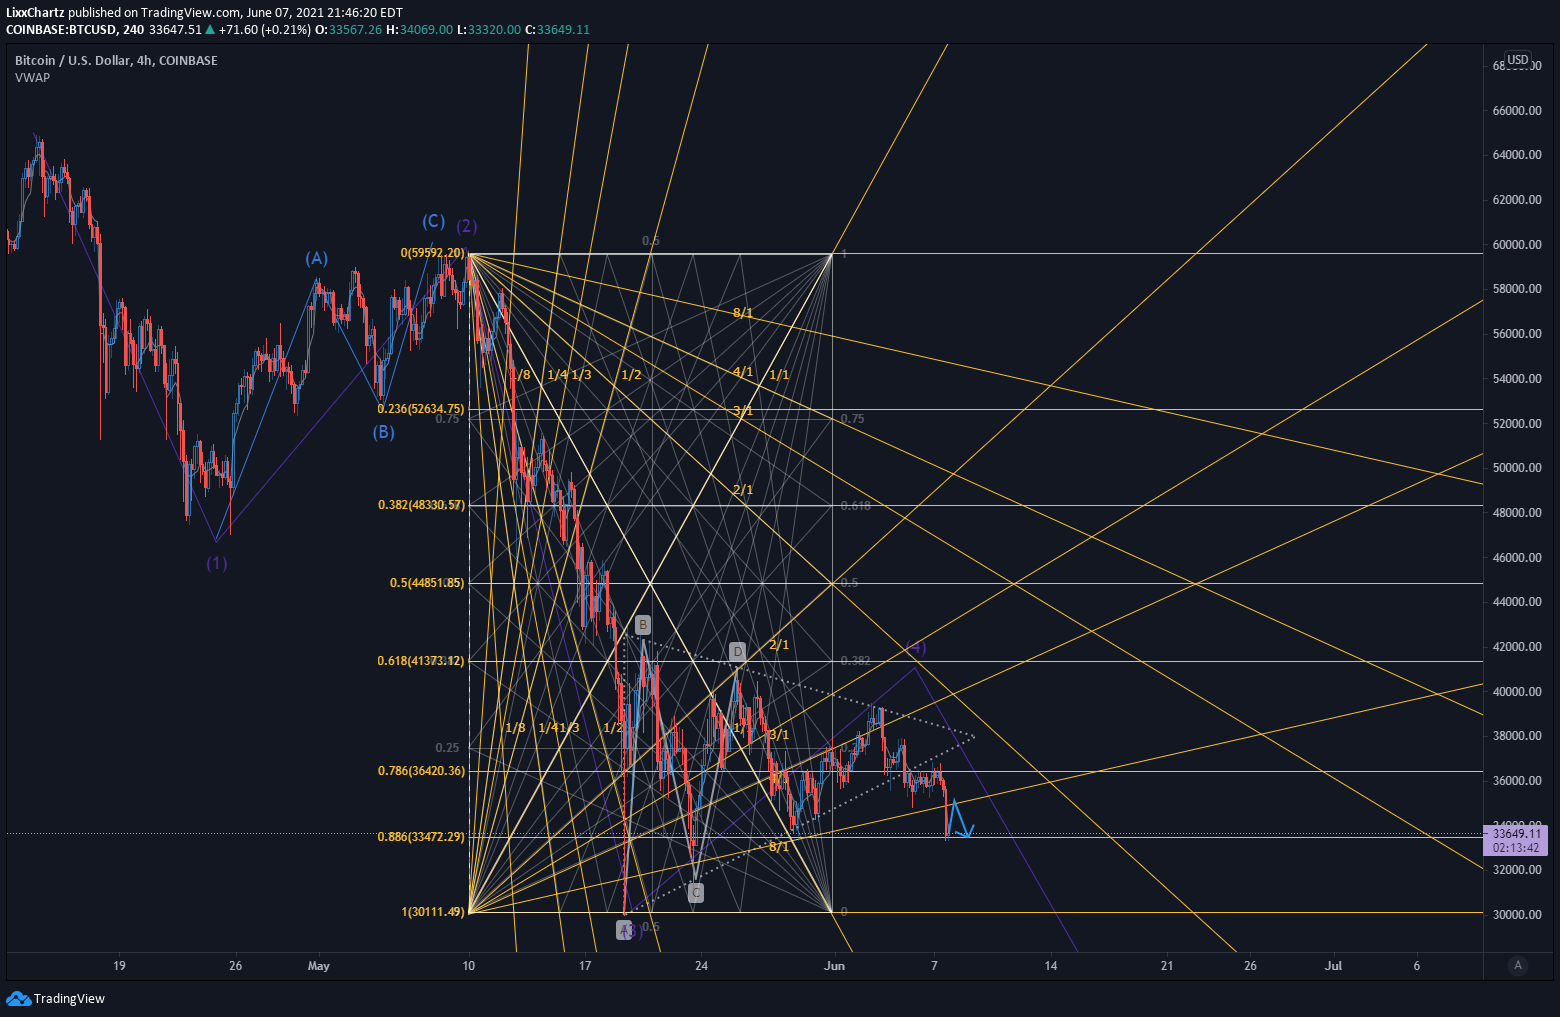Screen dimensions: 1560x1017
Task: Click the current price label 33649.11
Action: [1516, 833]
